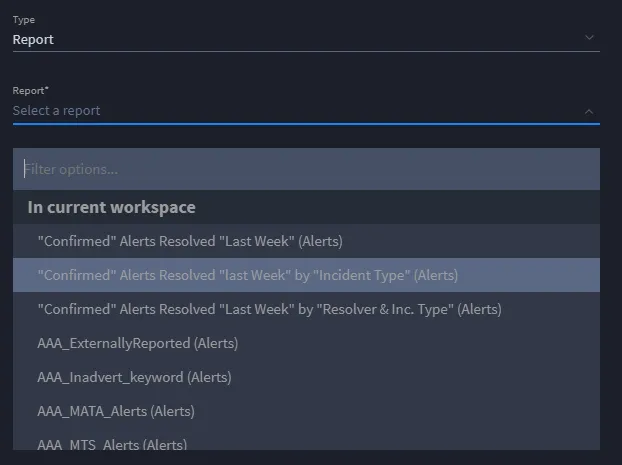Collapse the Select a report dropdown

coord(306,111)
